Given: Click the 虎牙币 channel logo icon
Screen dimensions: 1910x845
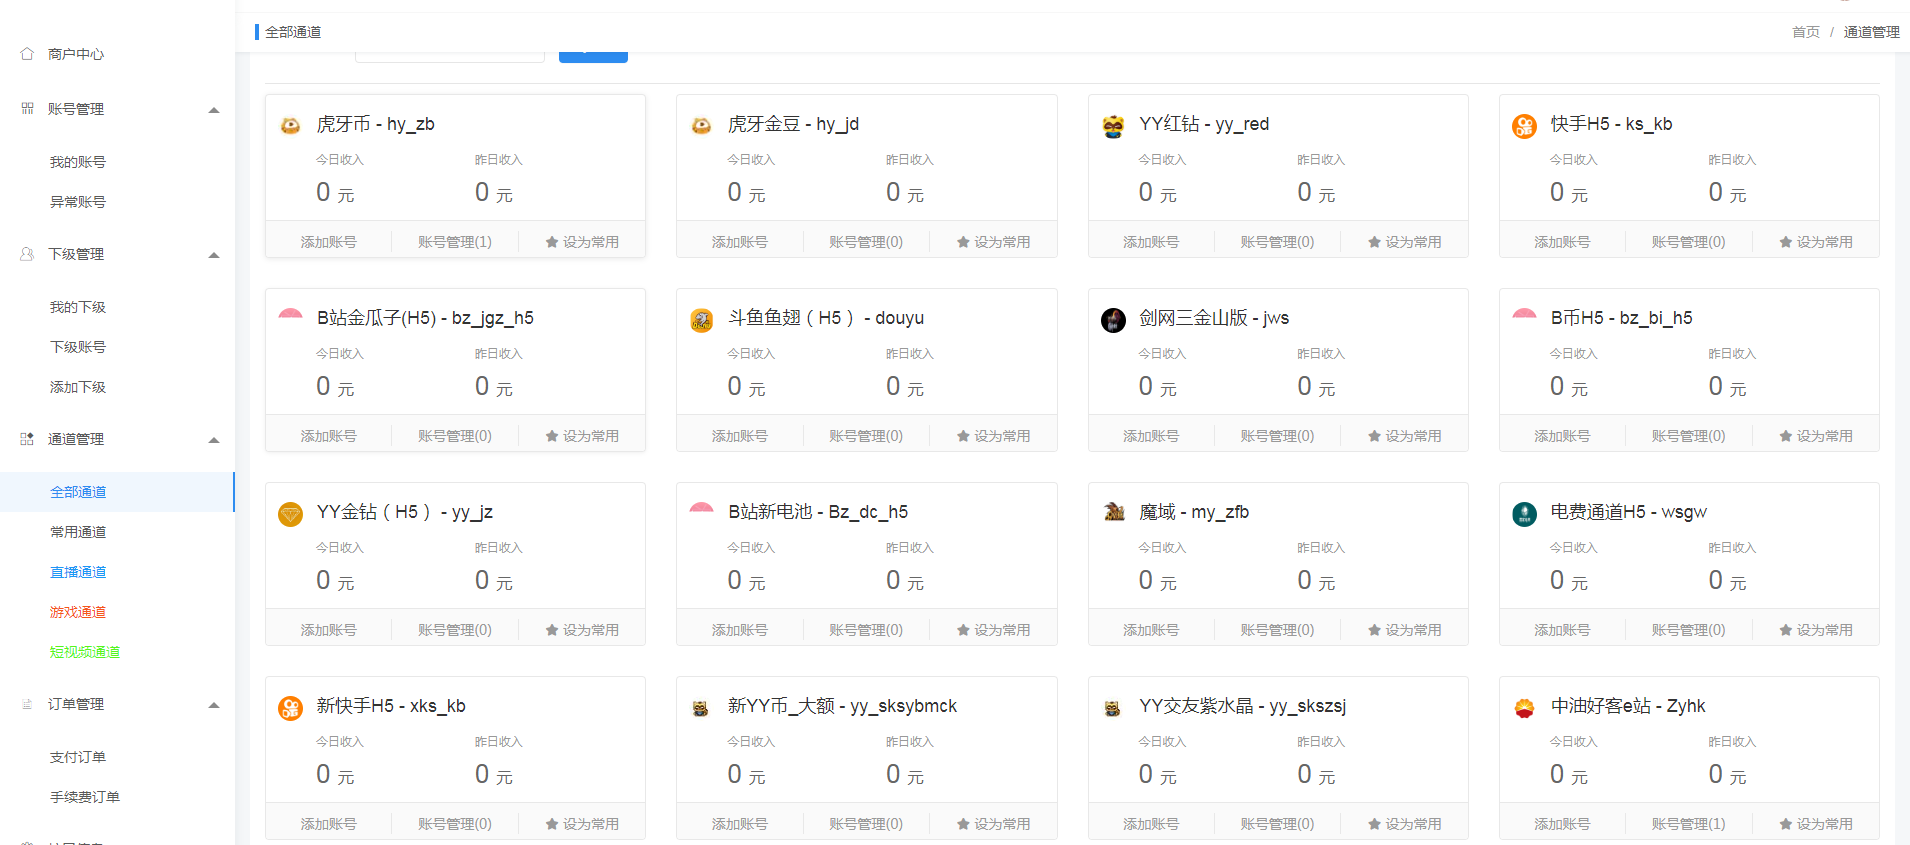Looking at the screenshot, I should [x=290, y=126].
